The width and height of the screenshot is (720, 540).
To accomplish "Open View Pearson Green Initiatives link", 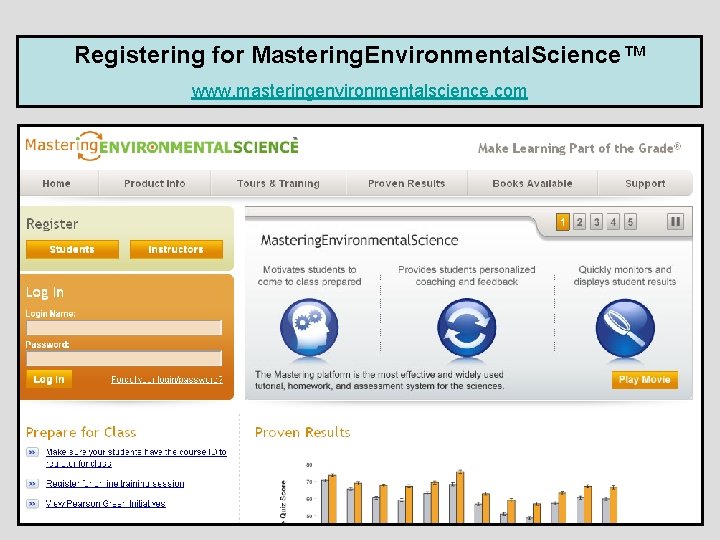I will [106, 504].
